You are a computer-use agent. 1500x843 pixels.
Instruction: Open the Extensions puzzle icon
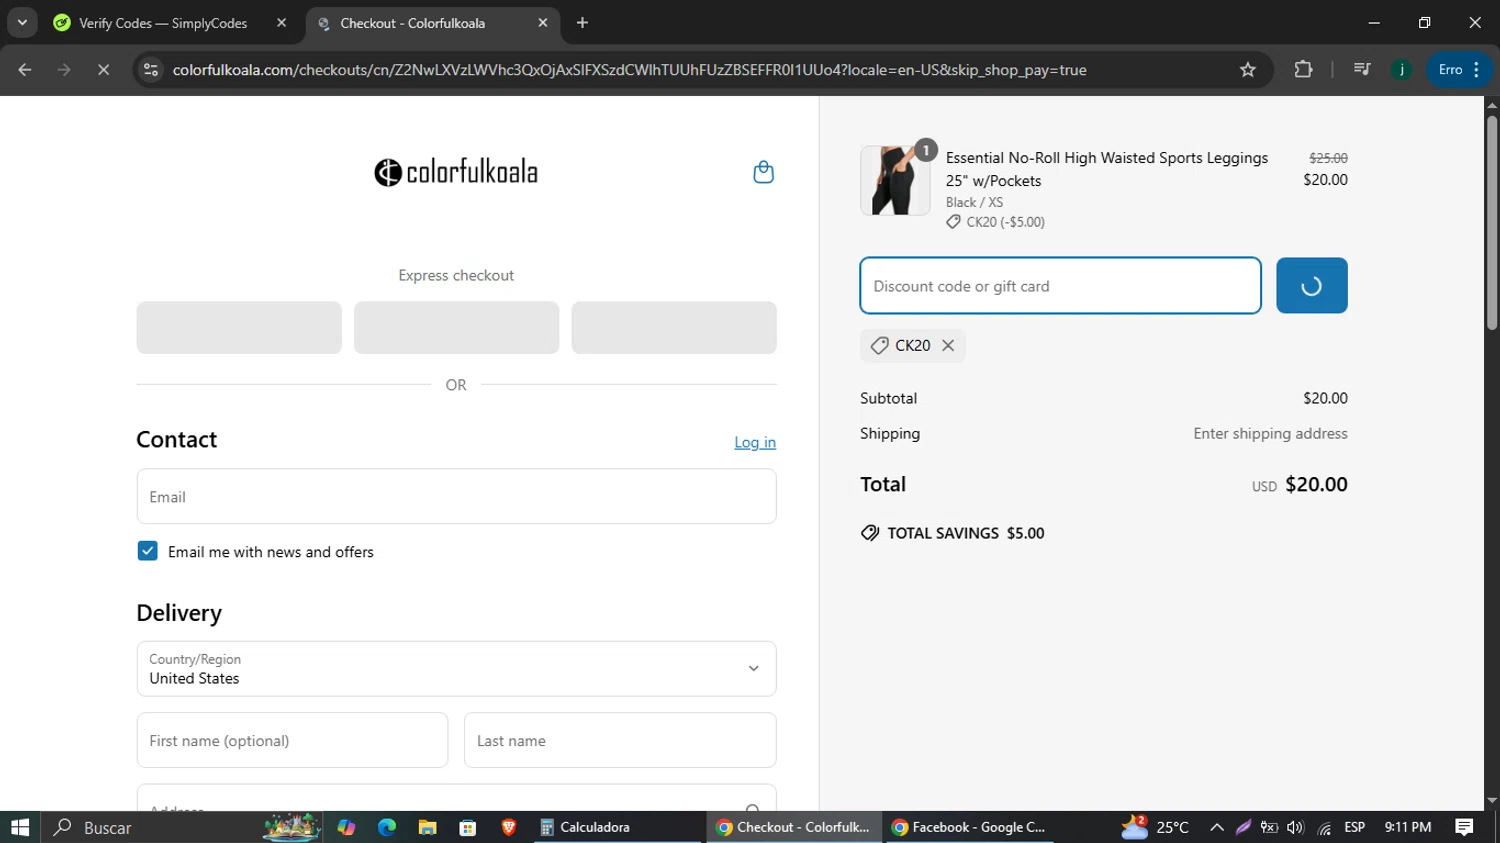1303,70
